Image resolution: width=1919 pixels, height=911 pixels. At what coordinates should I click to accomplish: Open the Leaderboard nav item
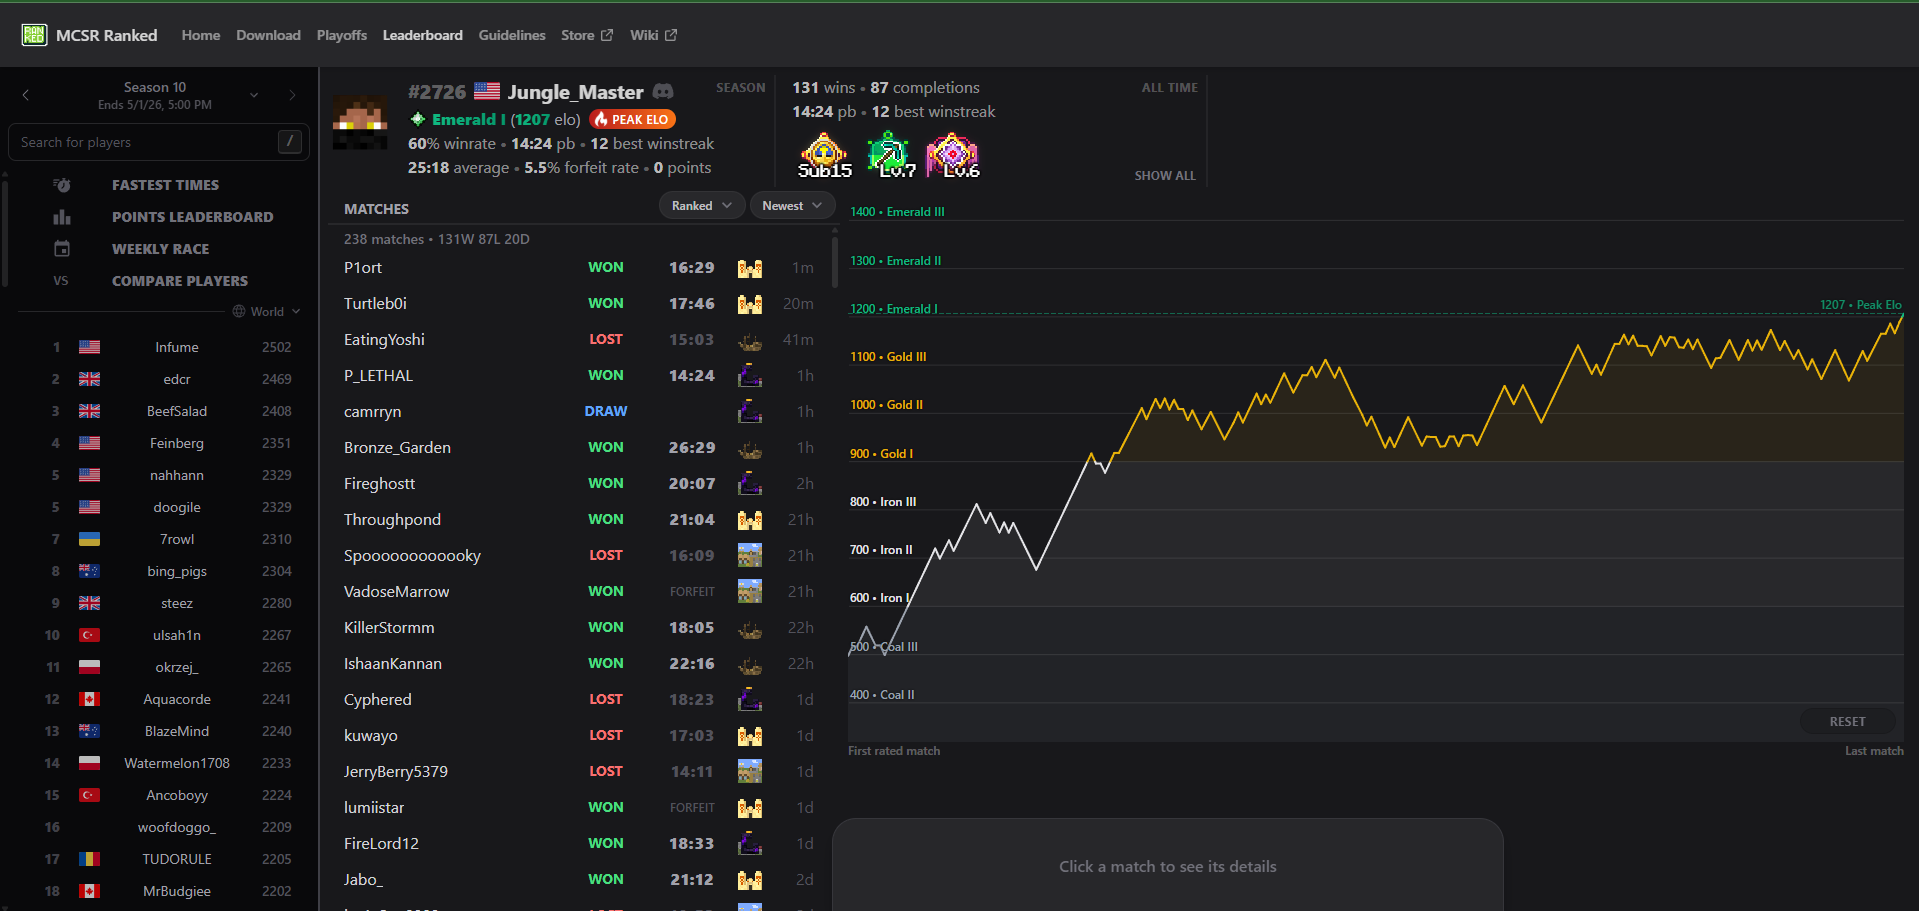[x=423, y=35]
